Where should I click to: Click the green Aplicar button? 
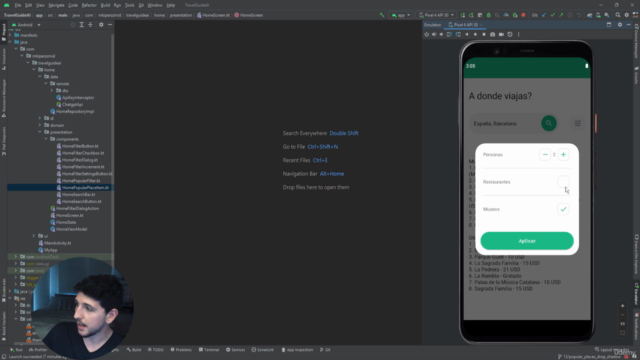(x=527, y=241)
